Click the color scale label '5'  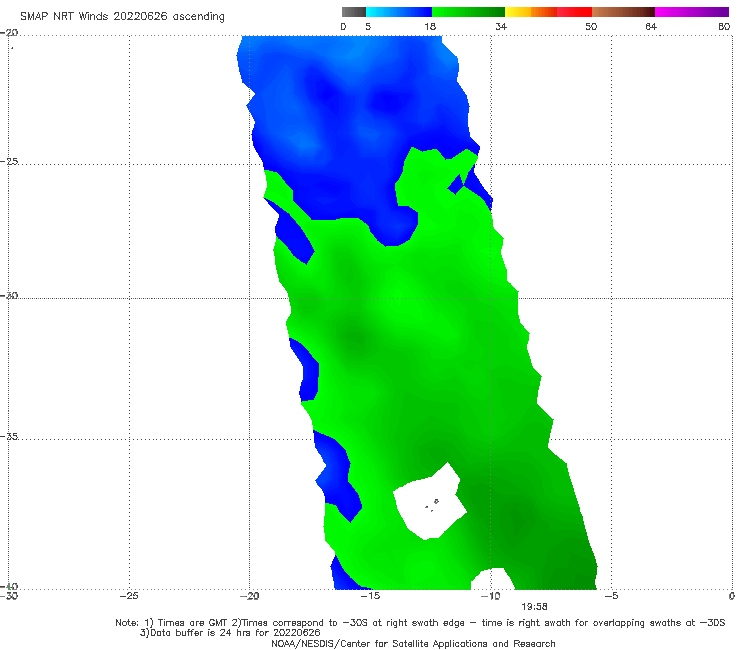tap(368, 26)
